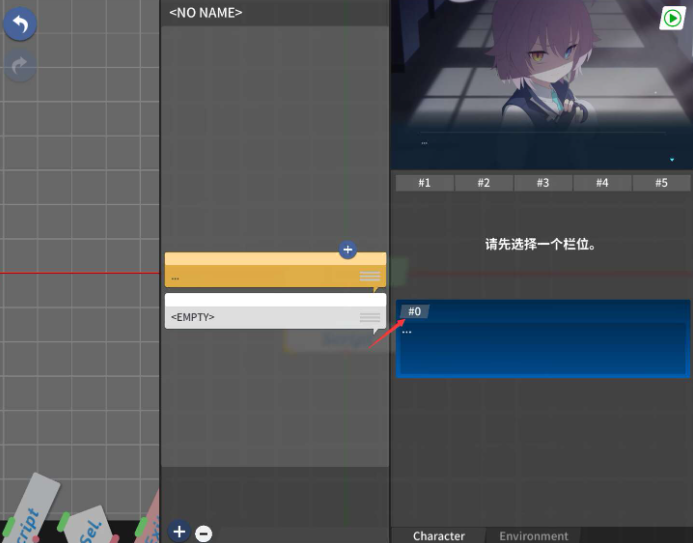693x543 pixels.
Task: Switch to the Character tab
Action: pyautogui.click(x=438, y=535)
